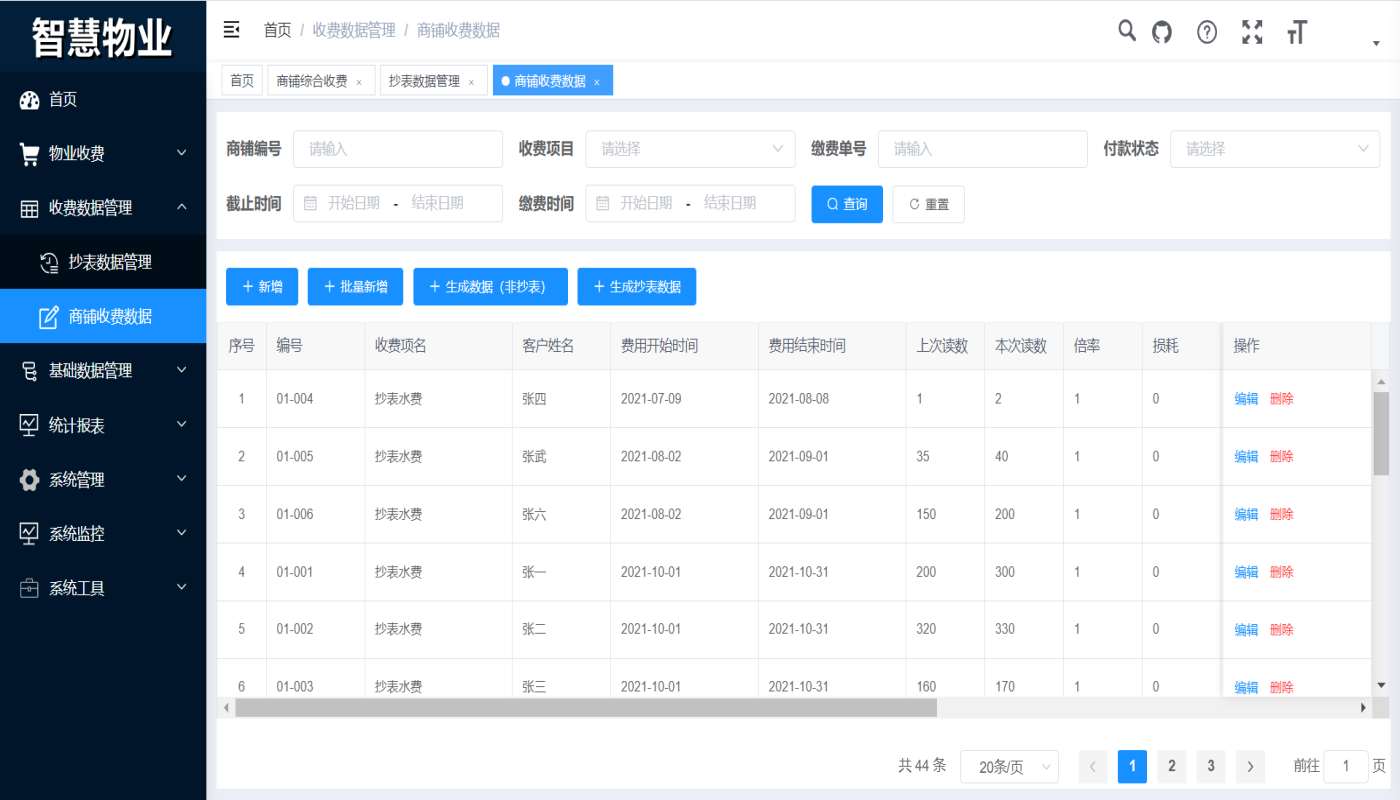Open the help question-mark icon
Image resolution: width=1400 pixels, height=800 pixels.
[x=1207, y=32]
